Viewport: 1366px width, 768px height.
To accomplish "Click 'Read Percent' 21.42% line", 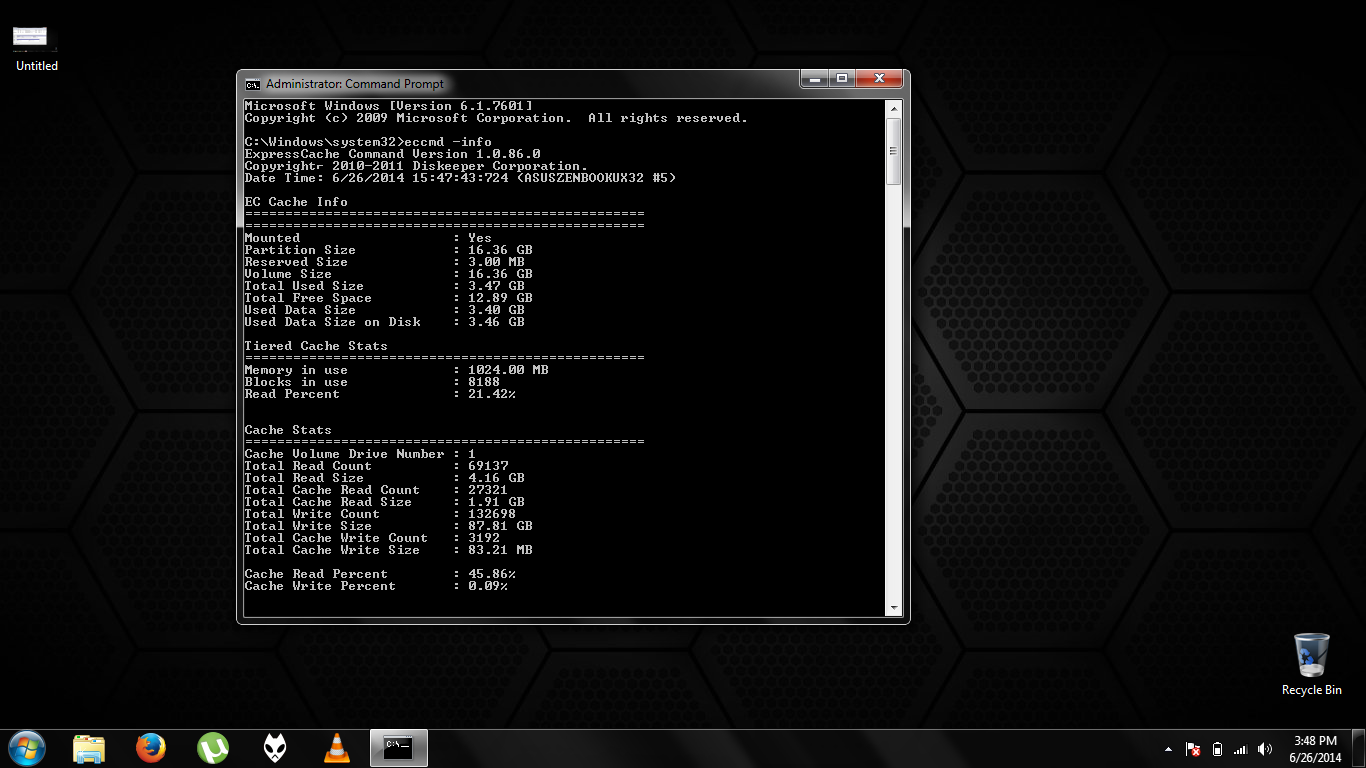I will click(x=380, y=394).
